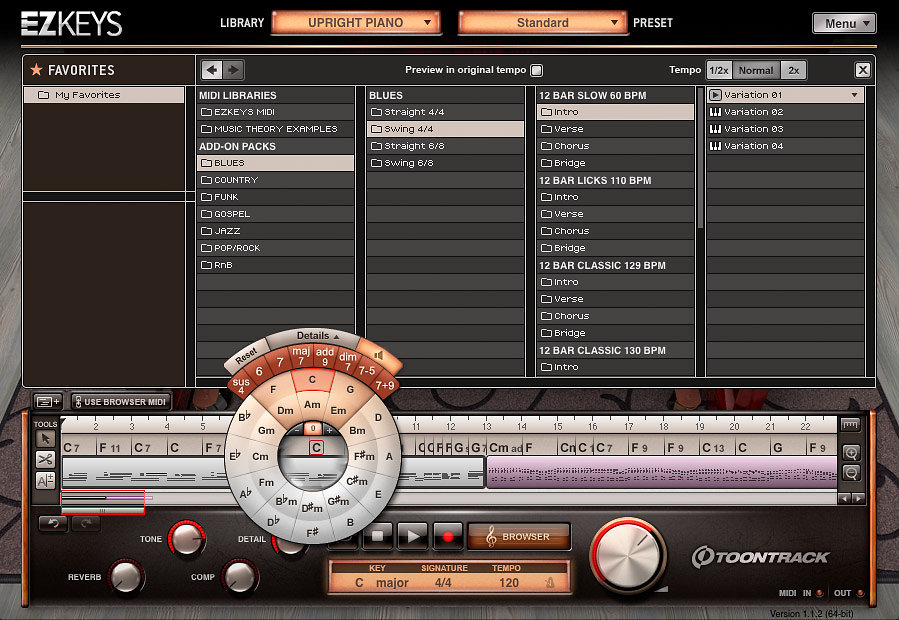
Task: Open 12 Bar Slow Intro folder
Action: 615,112
